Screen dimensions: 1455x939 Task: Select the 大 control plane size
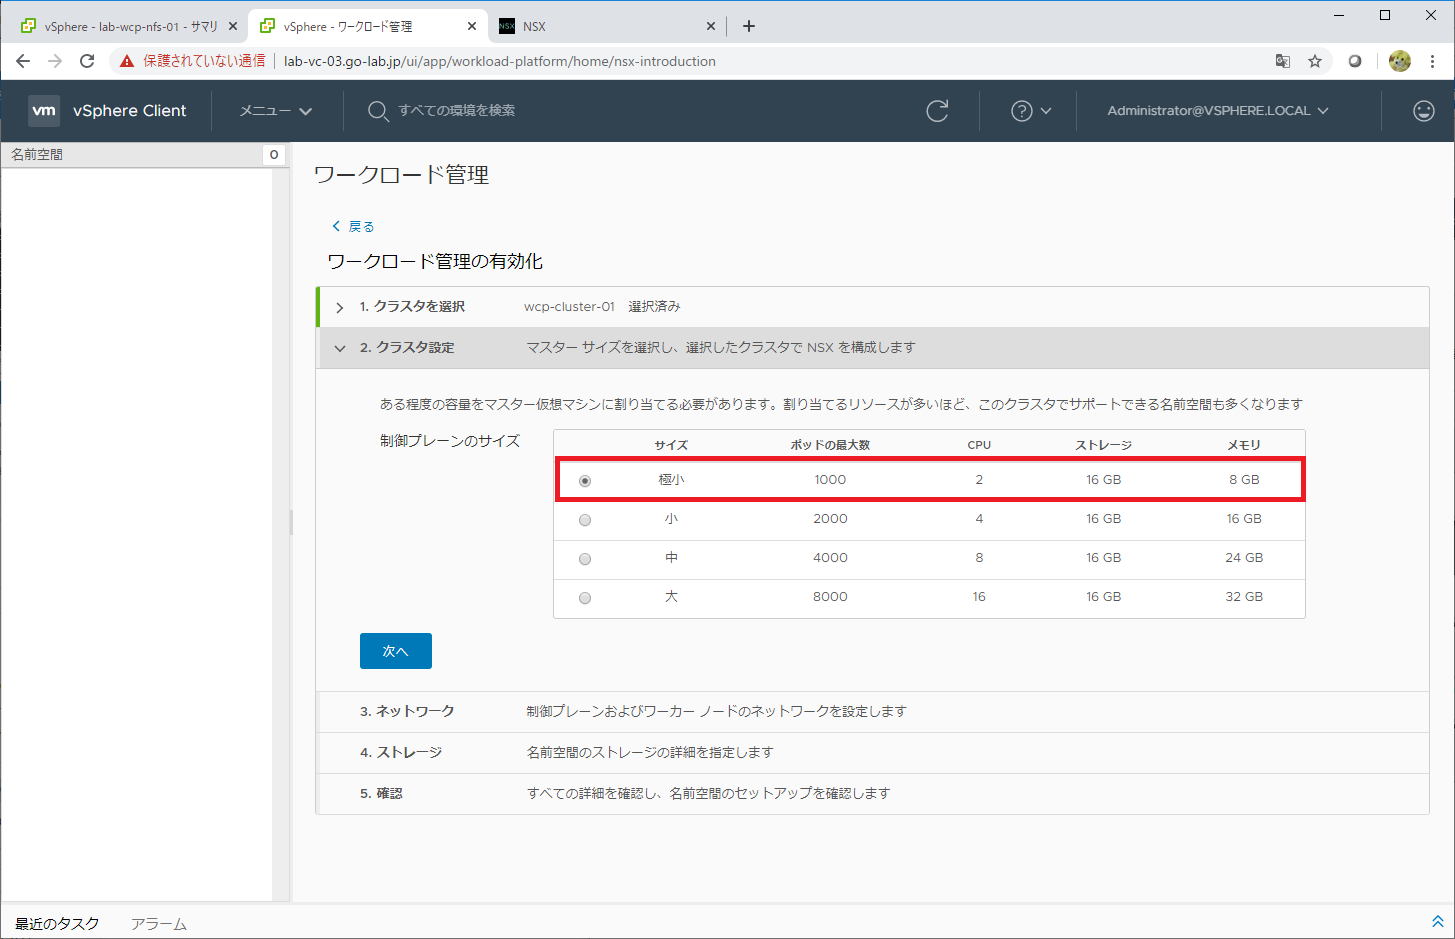pos(585,598)
